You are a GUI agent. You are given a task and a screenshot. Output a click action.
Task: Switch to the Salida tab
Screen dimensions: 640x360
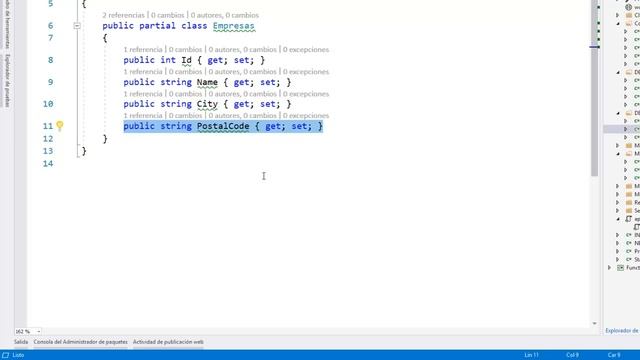pyautogui.click(x=21, y=342)
